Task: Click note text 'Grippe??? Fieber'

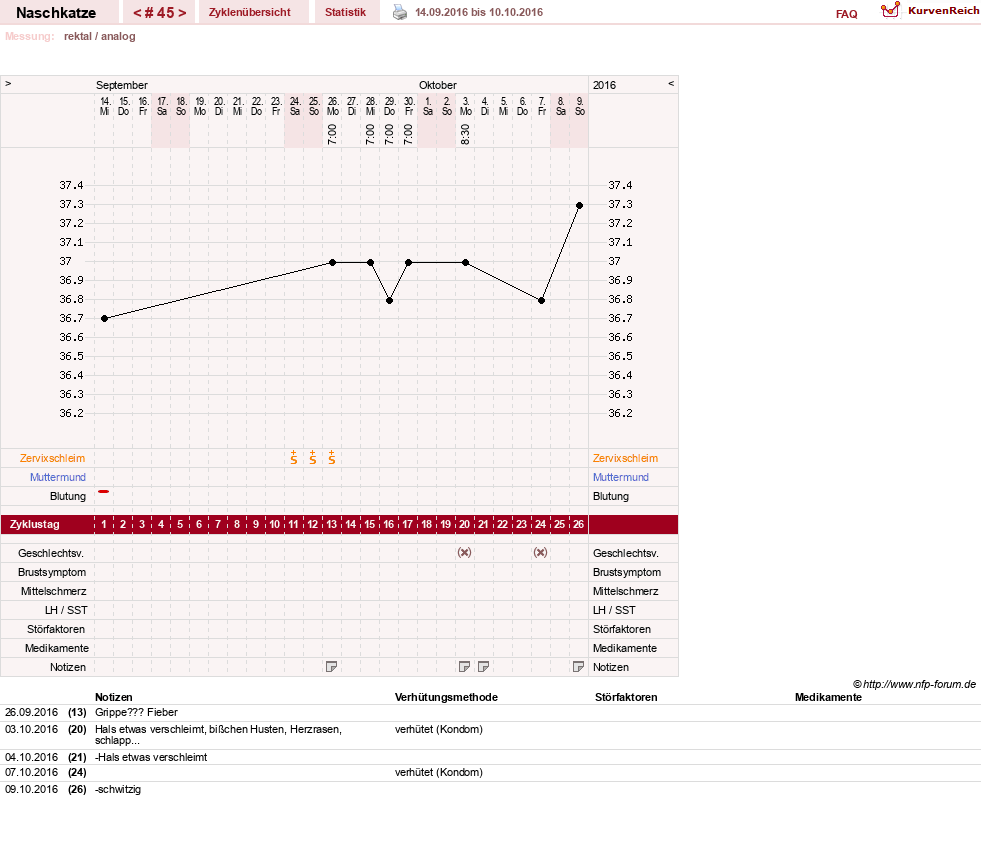Action: point(136,712)
